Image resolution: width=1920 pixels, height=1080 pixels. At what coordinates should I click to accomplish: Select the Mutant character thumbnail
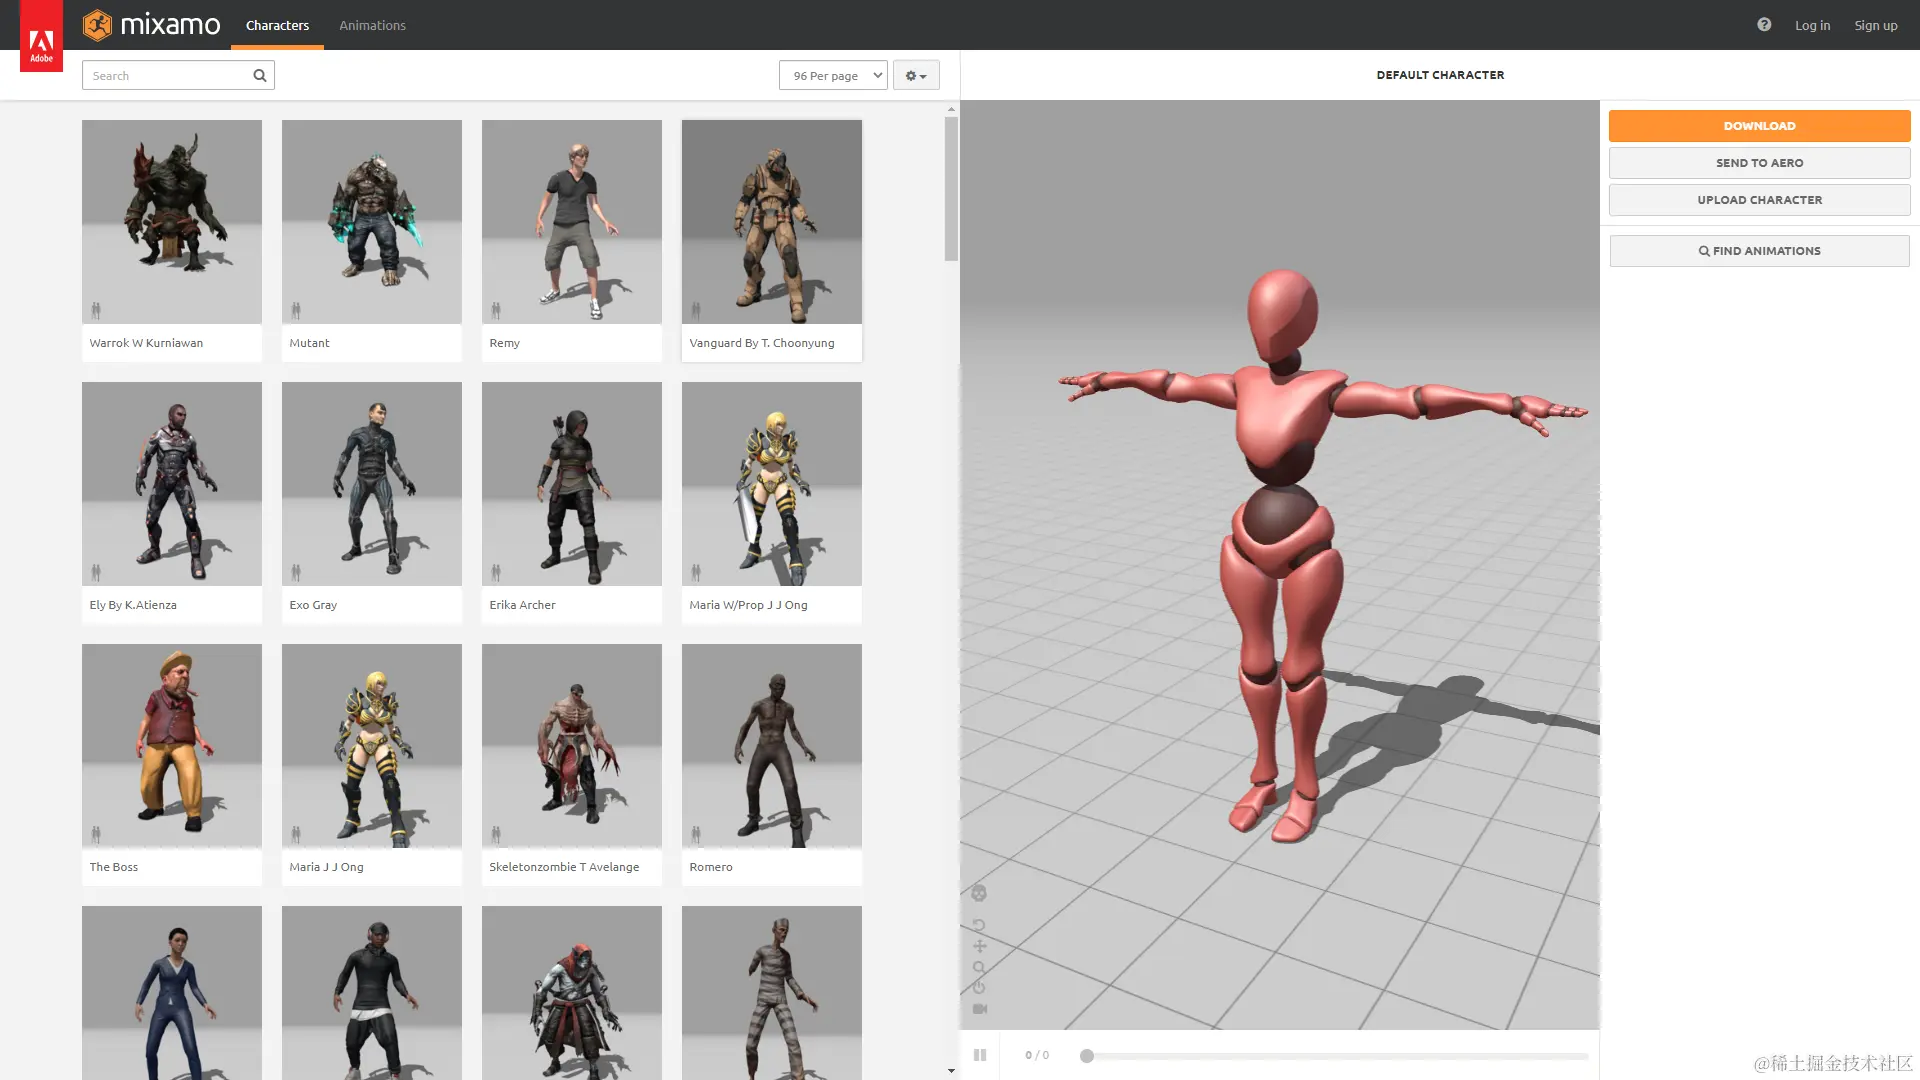click(372, 222)
